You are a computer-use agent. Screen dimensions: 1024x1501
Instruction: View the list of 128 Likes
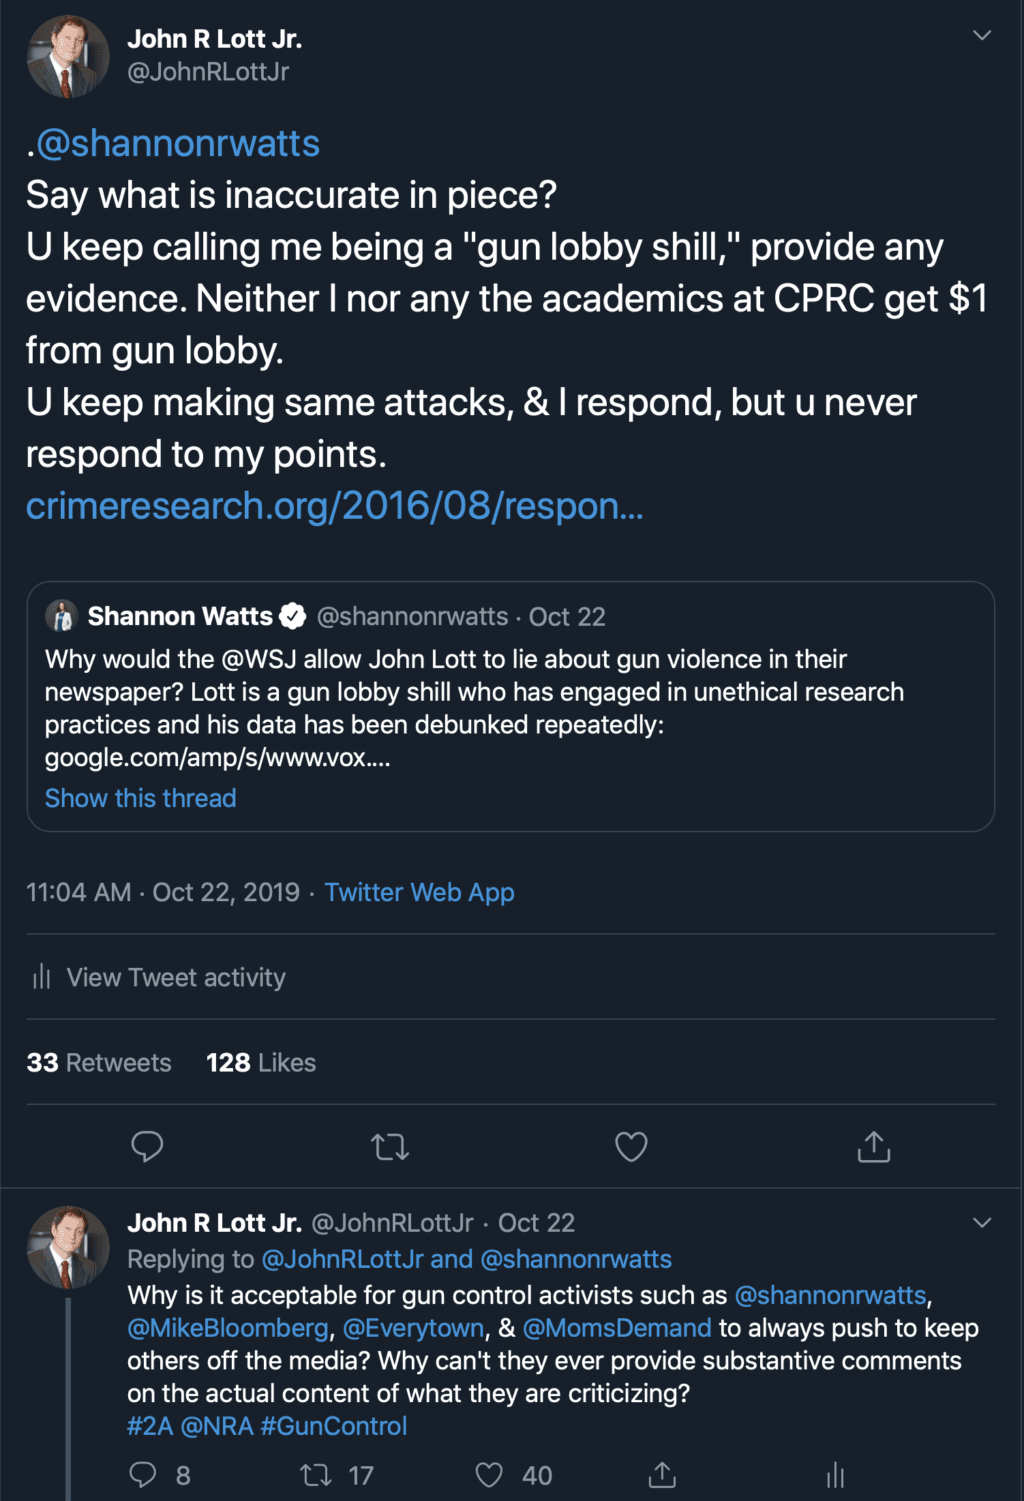(x=261, y=1062)
